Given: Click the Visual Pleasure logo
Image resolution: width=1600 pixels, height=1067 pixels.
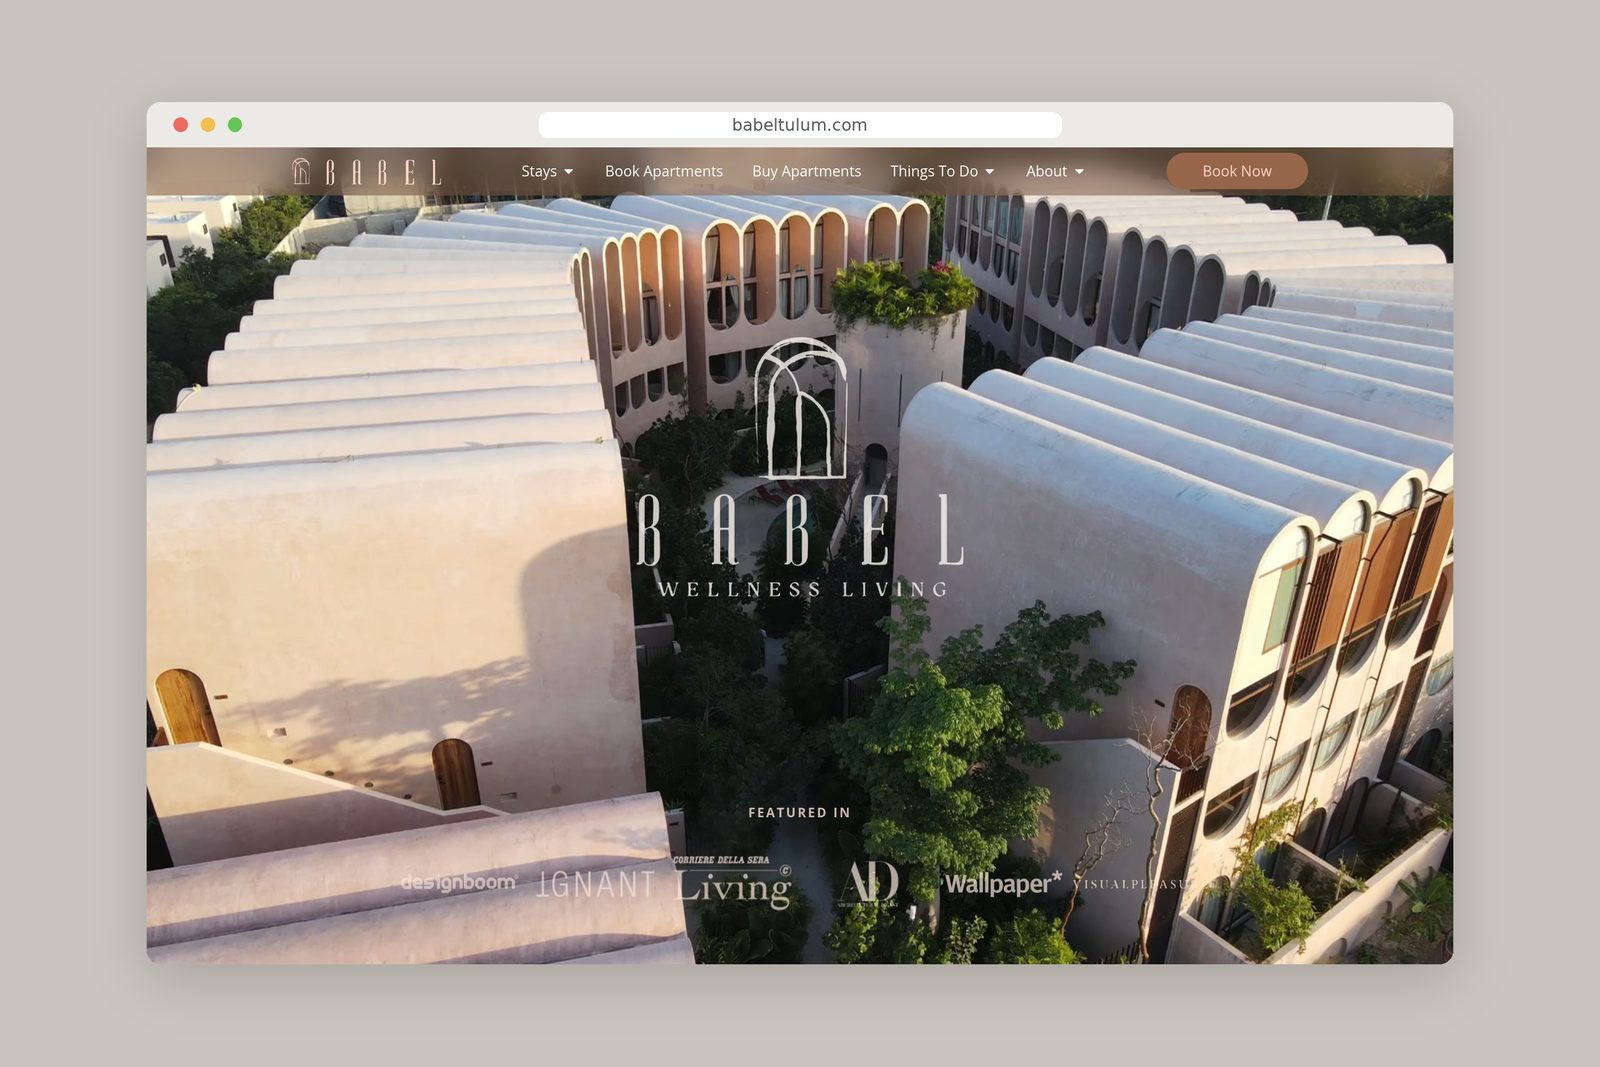Looking at the screenshot, I should (1133, 884).
